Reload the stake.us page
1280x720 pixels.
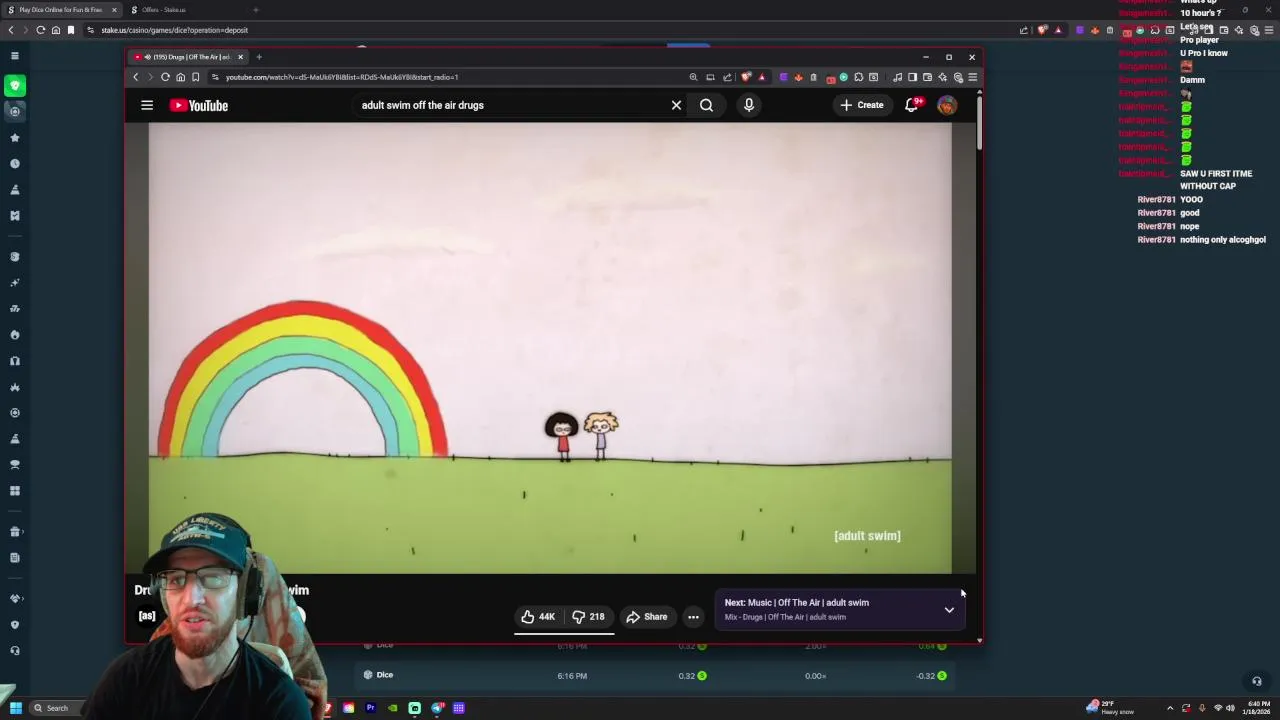click(40, 30)
